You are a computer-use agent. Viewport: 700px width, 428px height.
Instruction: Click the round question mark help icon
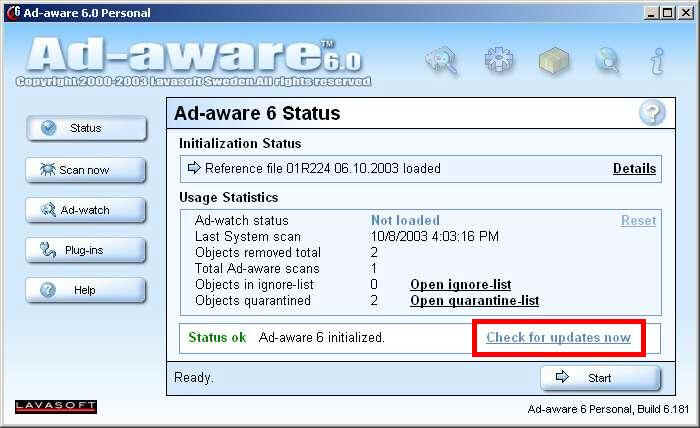point(652,113)
